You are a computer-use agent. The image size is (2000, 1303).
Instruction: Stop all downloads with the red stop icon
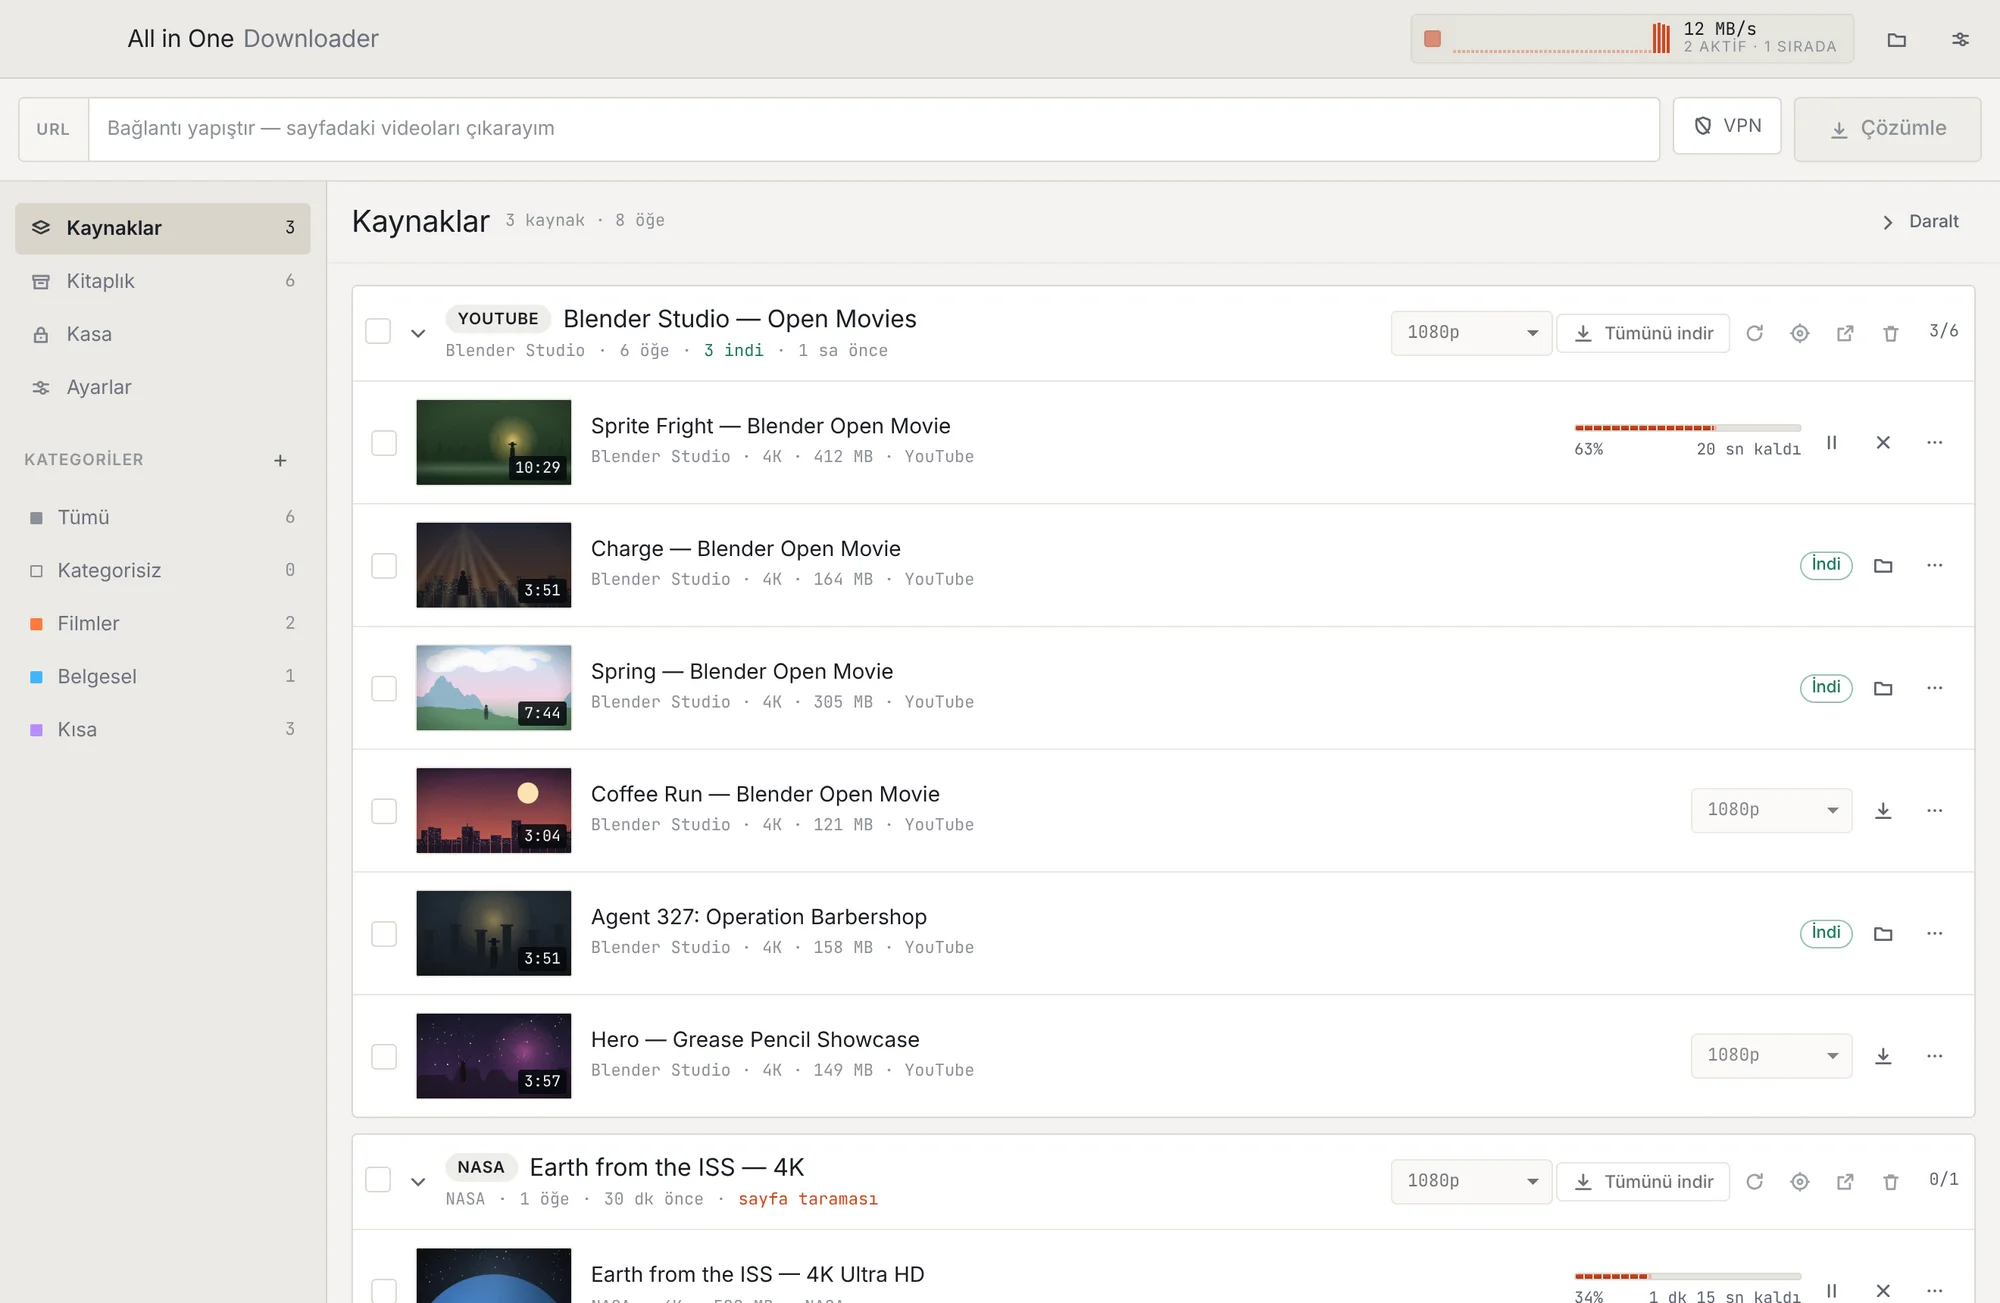tap(1432, 39)
